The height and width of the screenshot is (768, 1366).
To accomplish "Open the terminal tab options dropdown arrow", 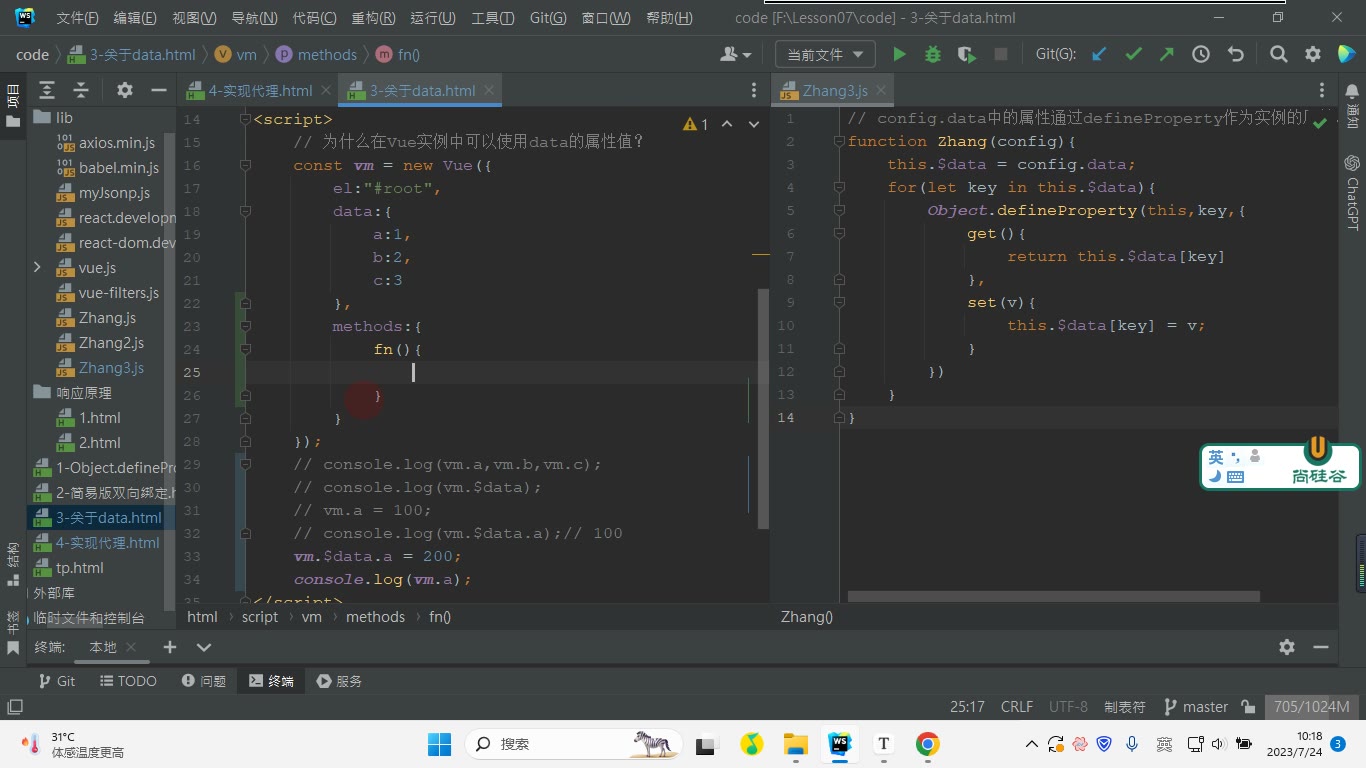I will click(204, 647).
